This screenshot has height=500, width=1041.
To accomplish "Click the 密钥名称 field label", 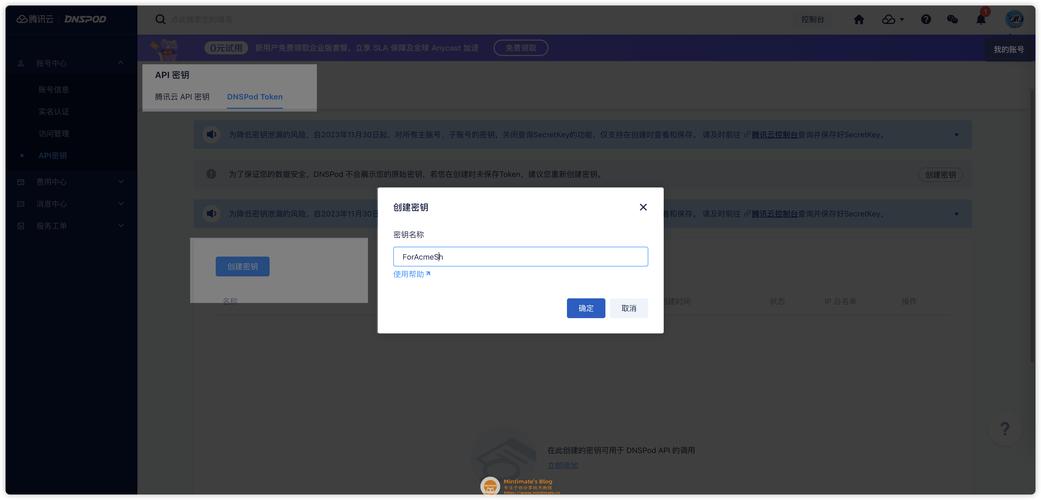I will coord(409,234).
